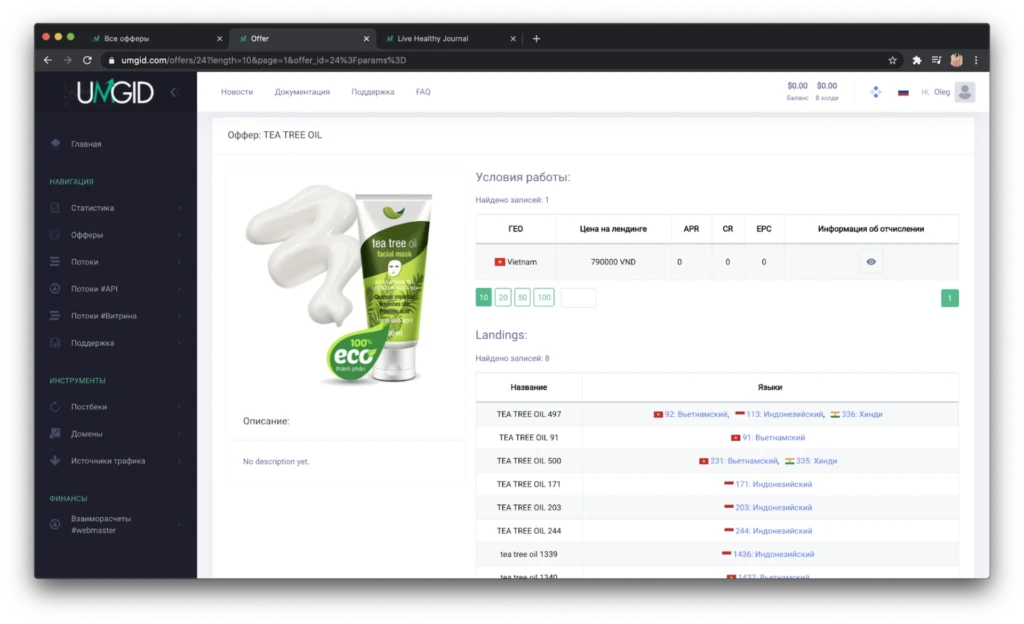Screen dimensions: 1024x624
Task: Expand the sidebar Поддержка submenu arrow
Action: [x=179, y=343]
